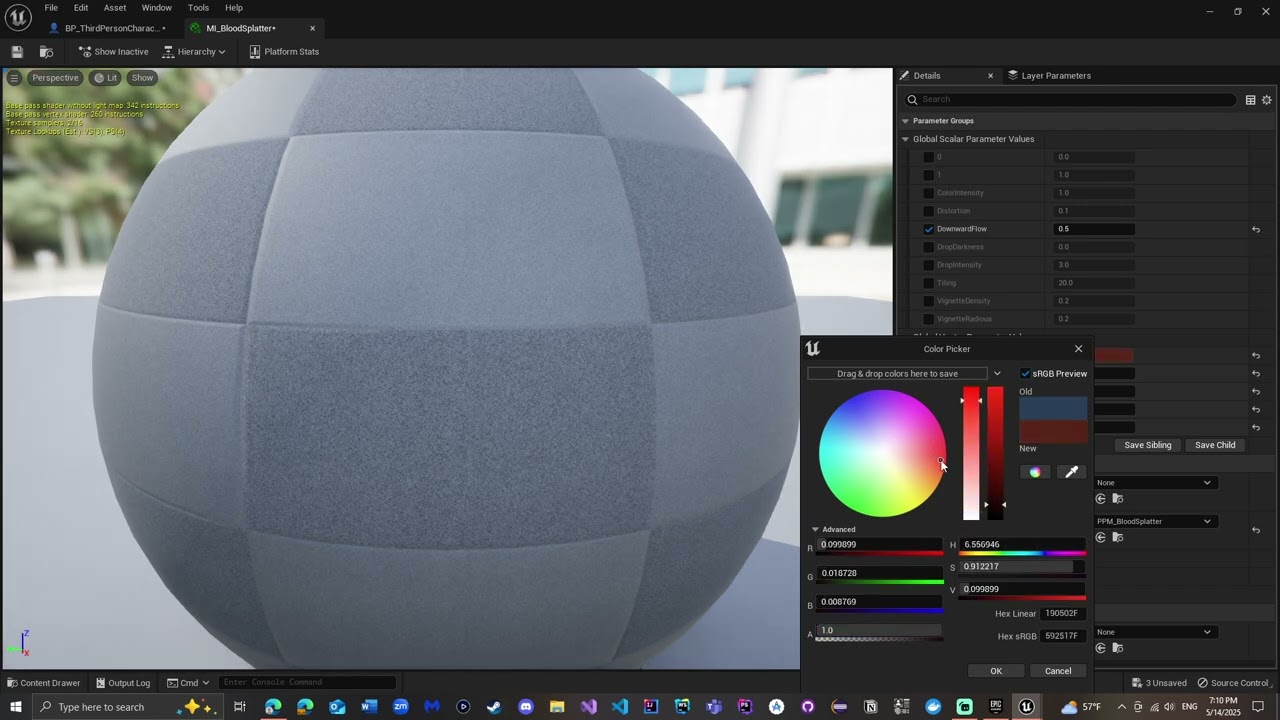Click the DownwardFlow value field 0.5
This screenshot has width=1280, height=720.
click(1094, 229)
